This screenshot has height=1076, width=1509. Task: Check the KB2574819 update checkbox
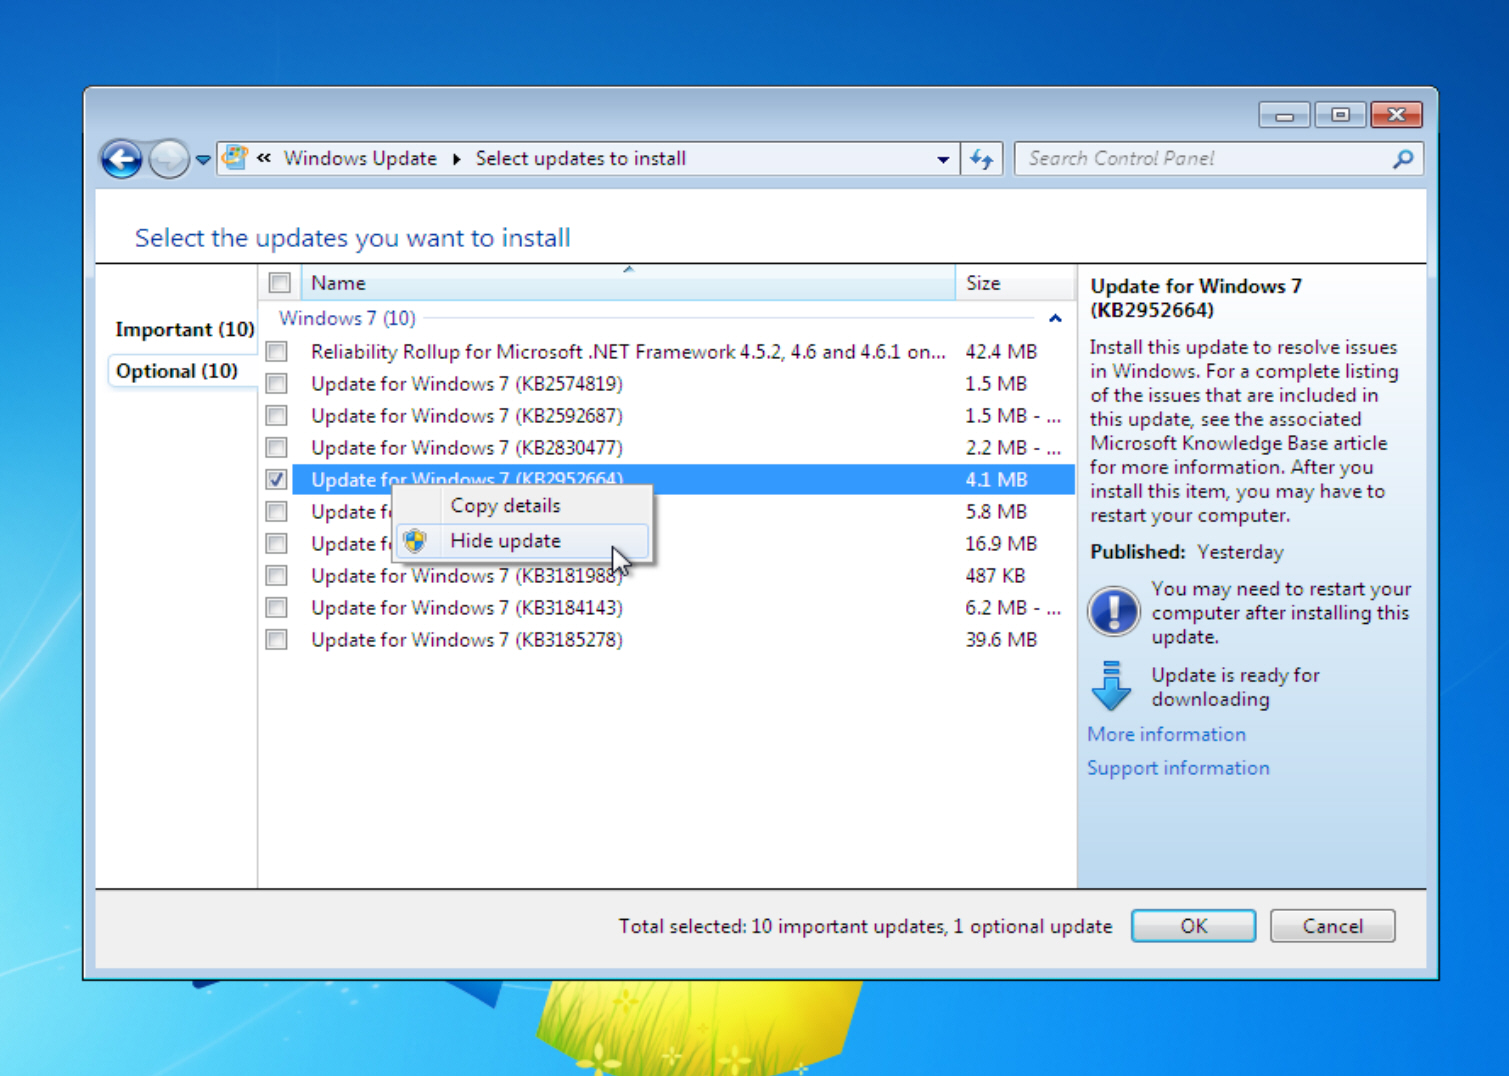[x=277, y=383]
